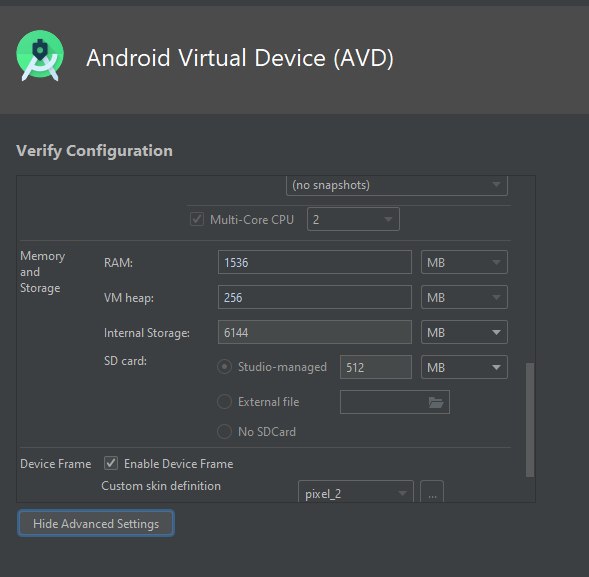Click the SD card size field showing 512
This screenshot has width=589, height=577.
coord(376,367)
